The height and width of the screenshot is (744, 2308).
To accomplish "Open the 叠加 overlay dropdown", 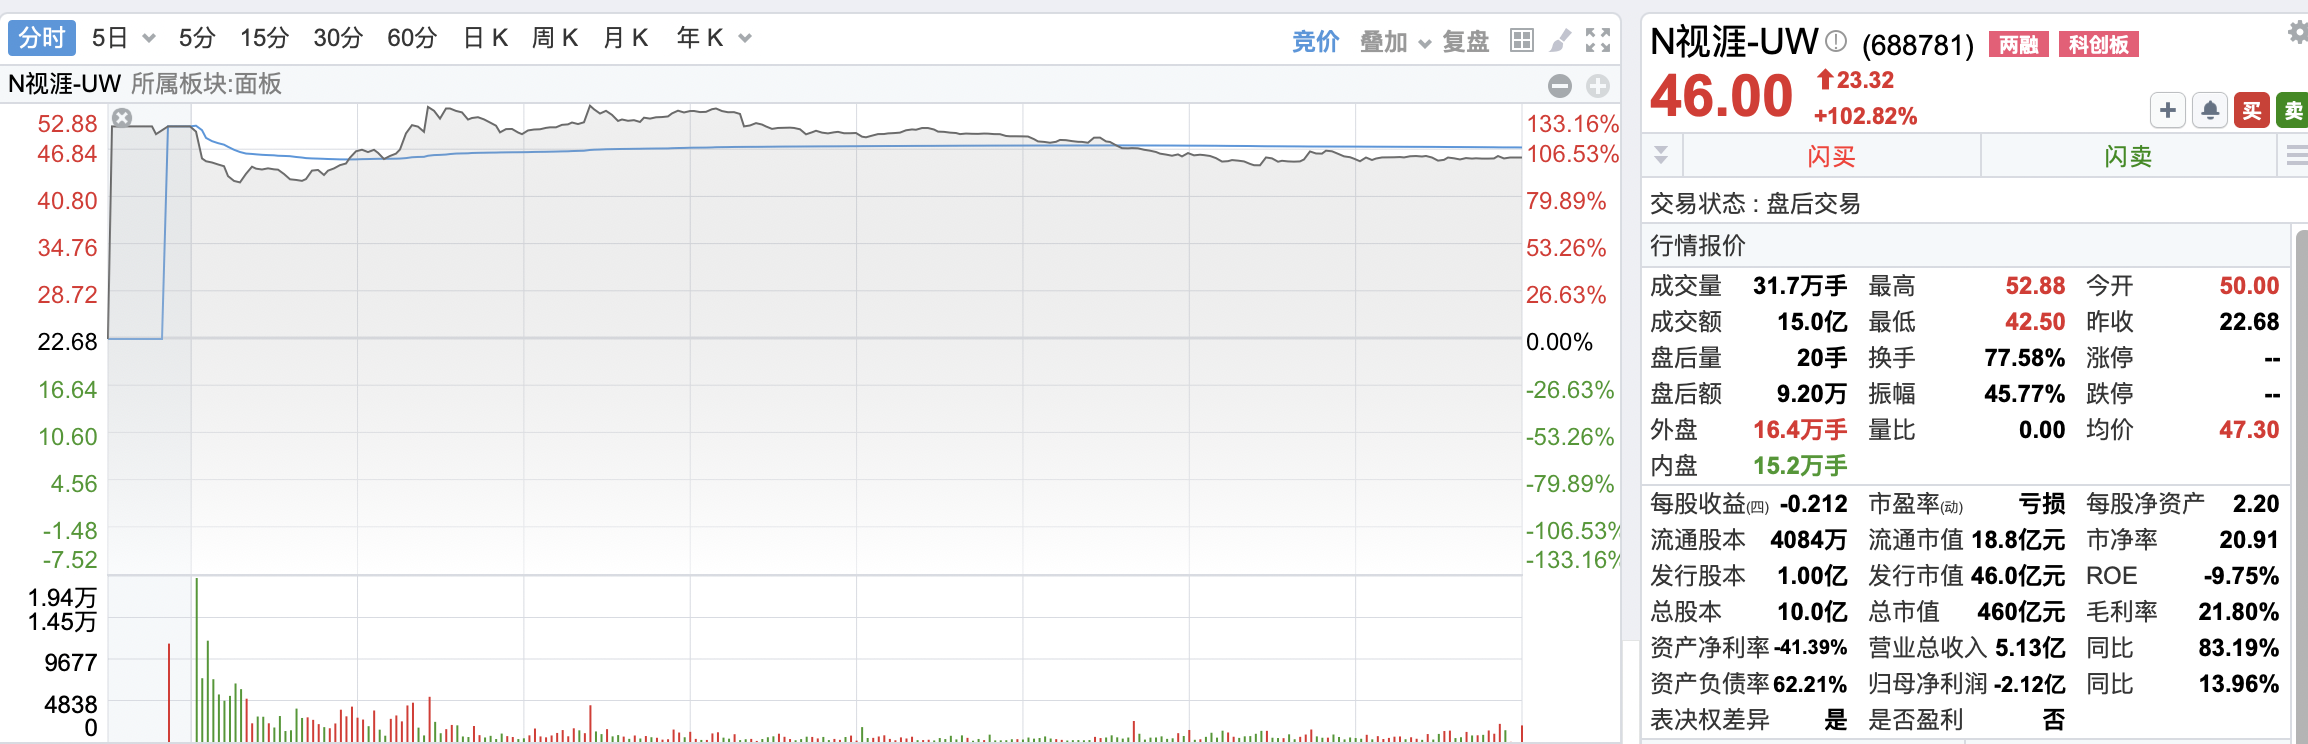I will pos(1395,41).
